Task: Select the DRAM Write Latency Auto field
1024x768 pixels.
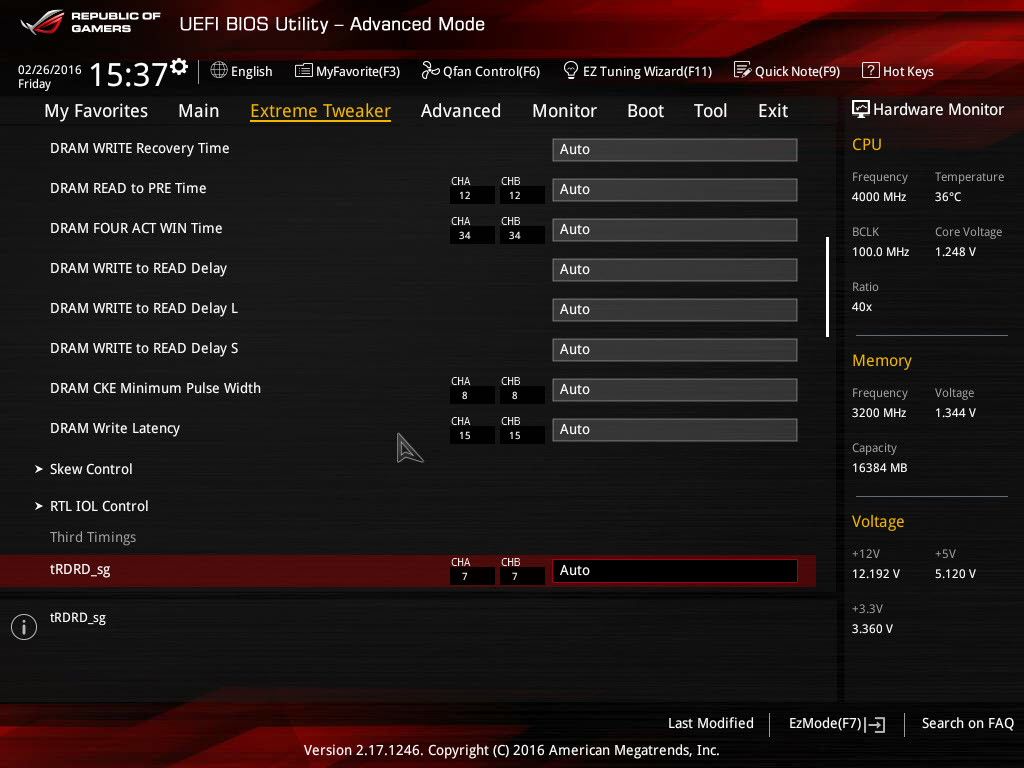Action: [675, 430]
